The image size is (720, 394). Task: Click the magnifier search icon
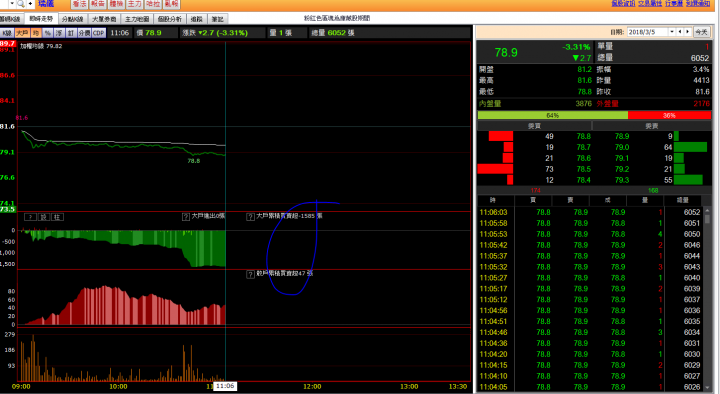click(x=21, y=4)
